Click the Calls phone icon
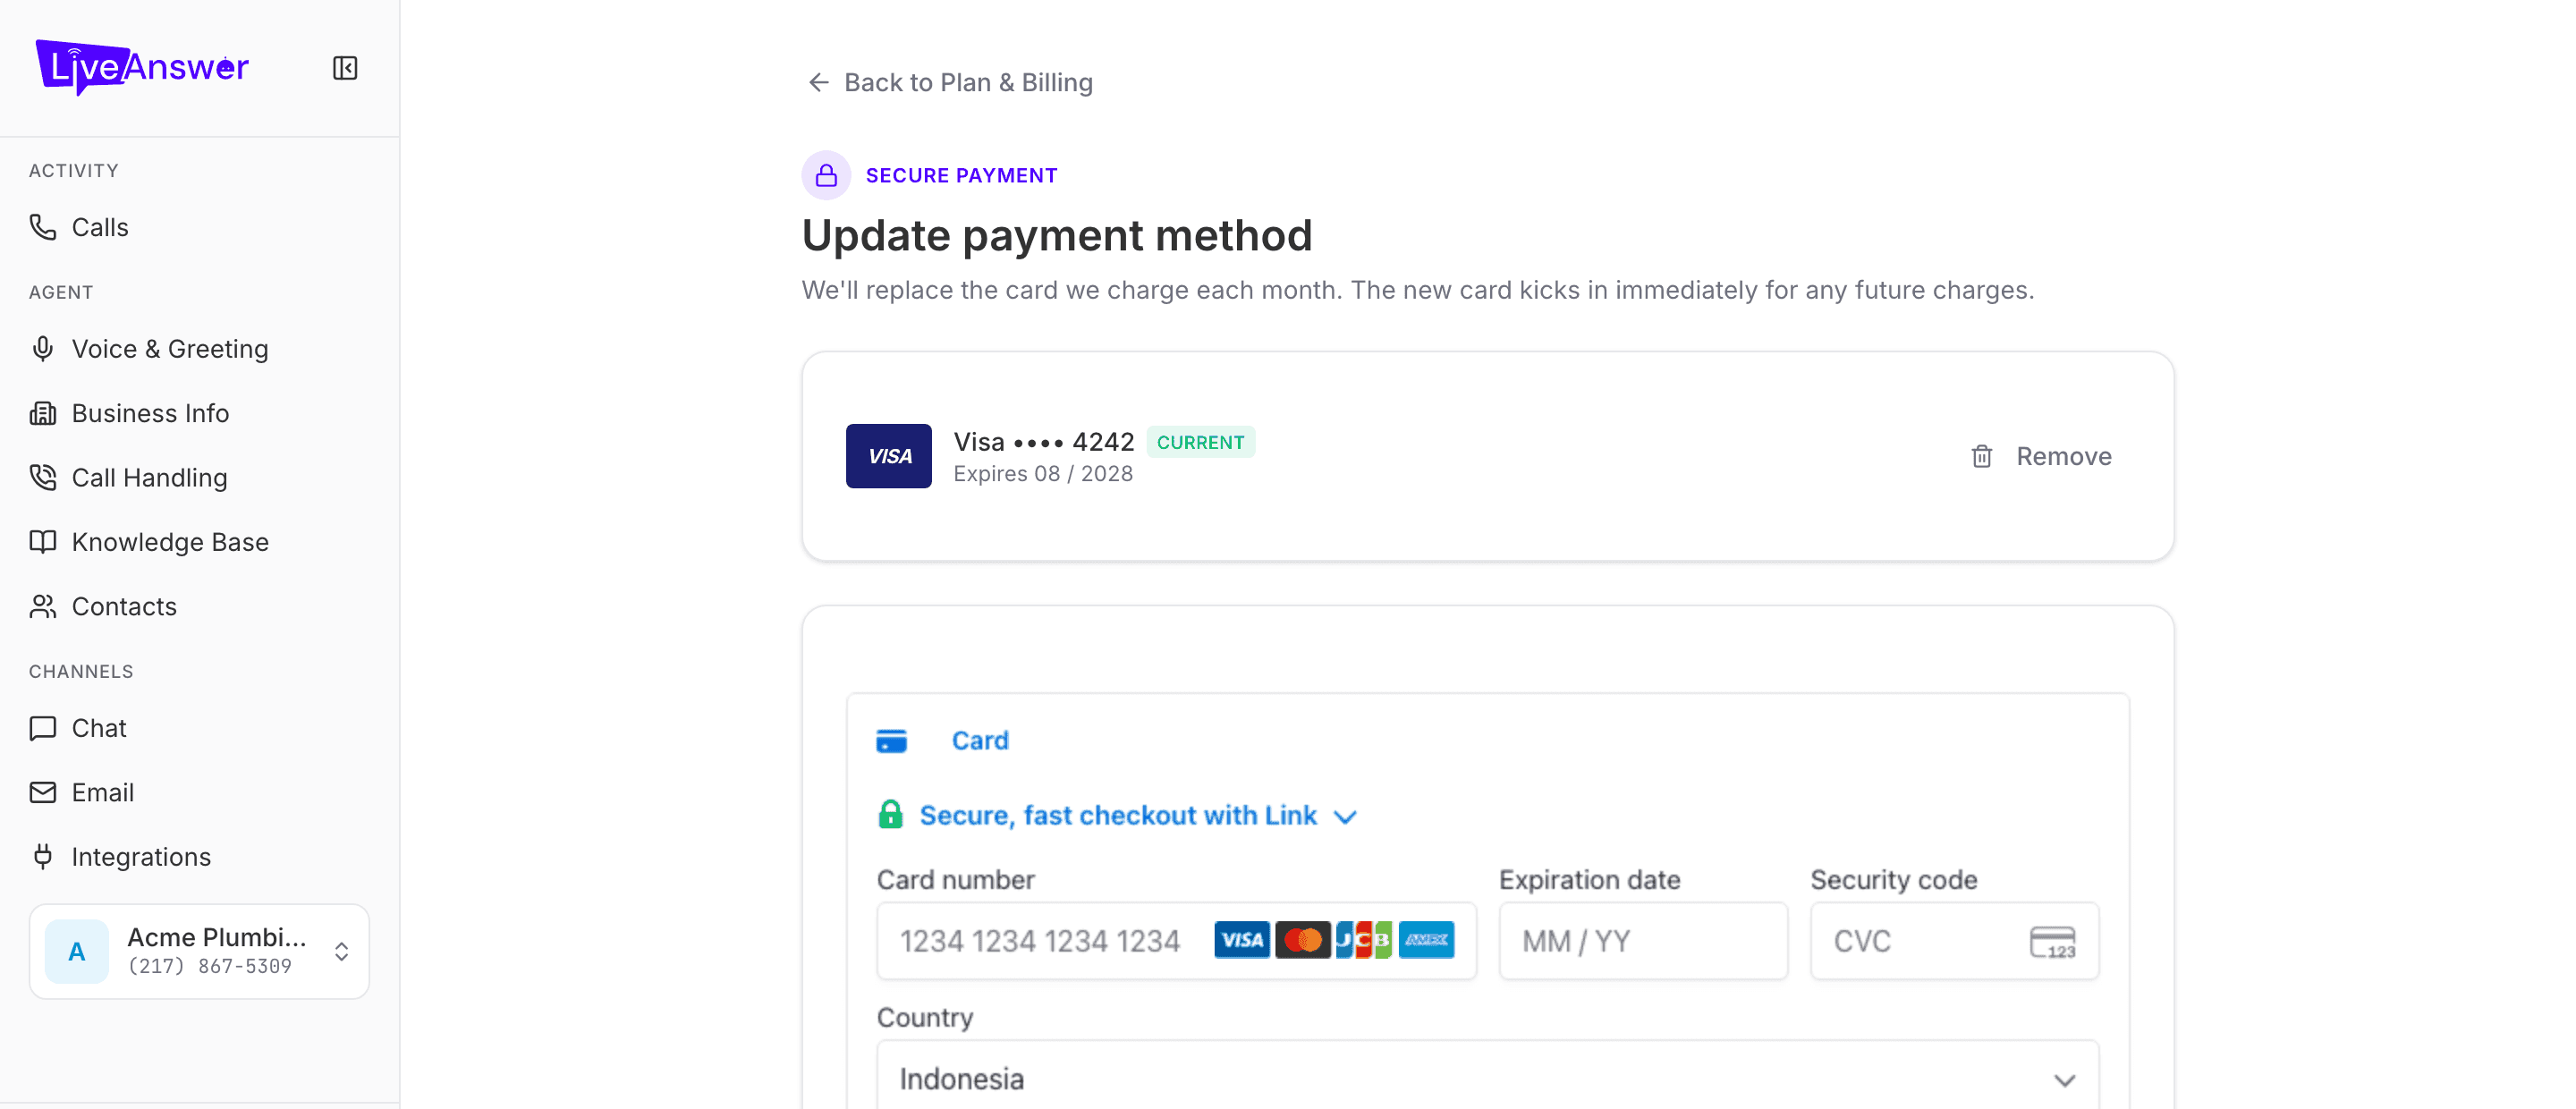Viewport: 2576px width, 1109px height. point(43,227)
